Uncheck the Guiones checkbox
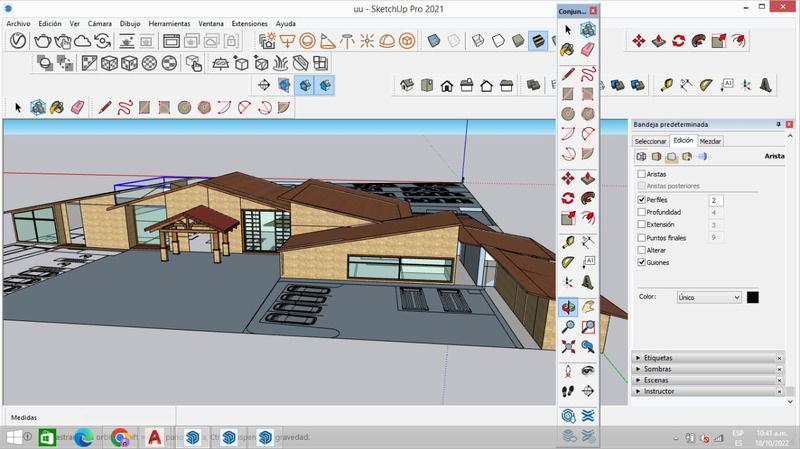Viewport: 800px width, 449px height. click(x=641, y=262)
